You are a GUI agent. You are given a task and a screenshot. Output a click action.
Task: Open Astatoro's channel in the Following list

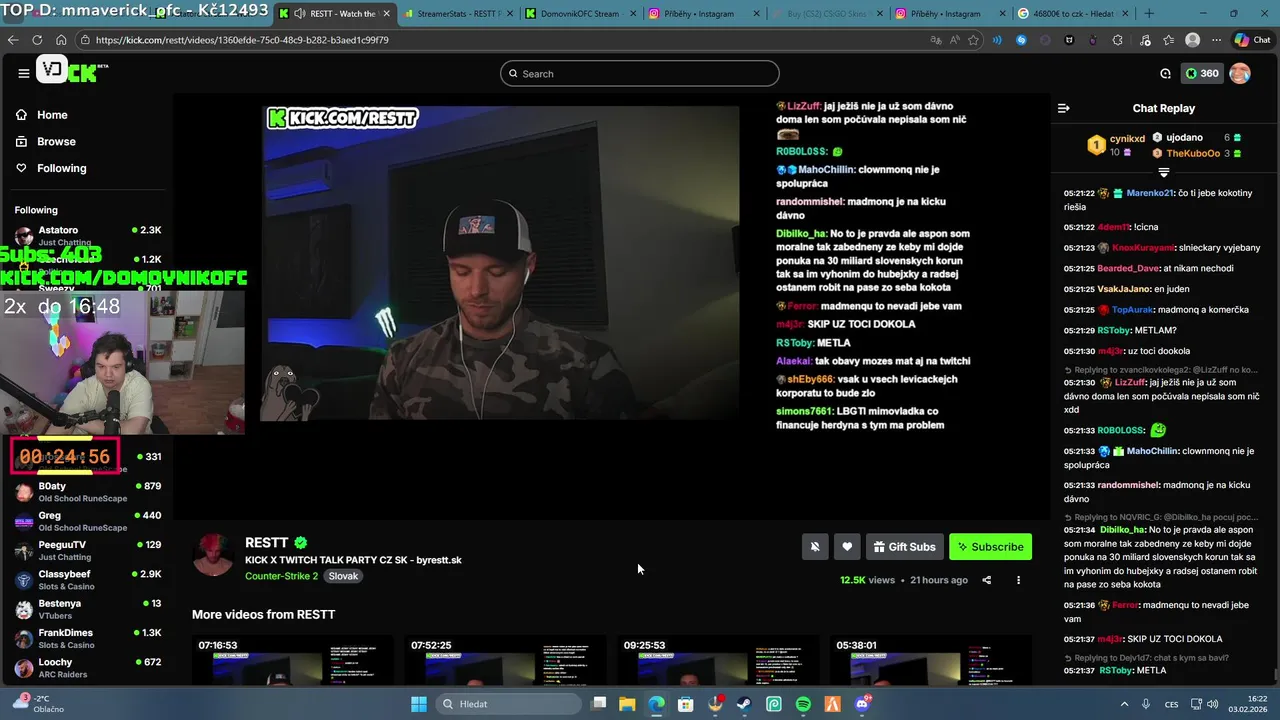pos(88,235)
